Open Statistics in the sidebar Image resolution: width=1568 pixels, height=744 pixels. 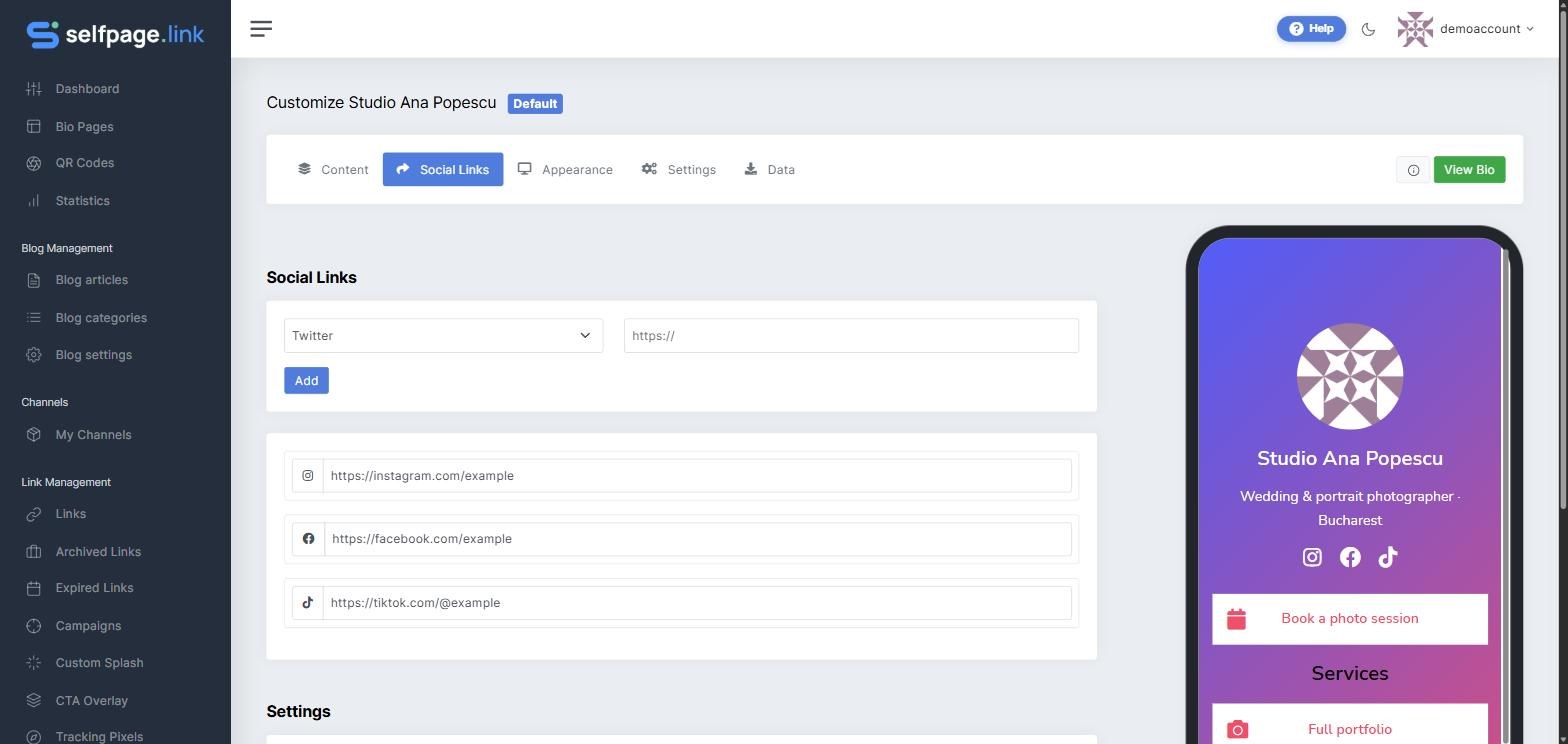click(82, 201)
